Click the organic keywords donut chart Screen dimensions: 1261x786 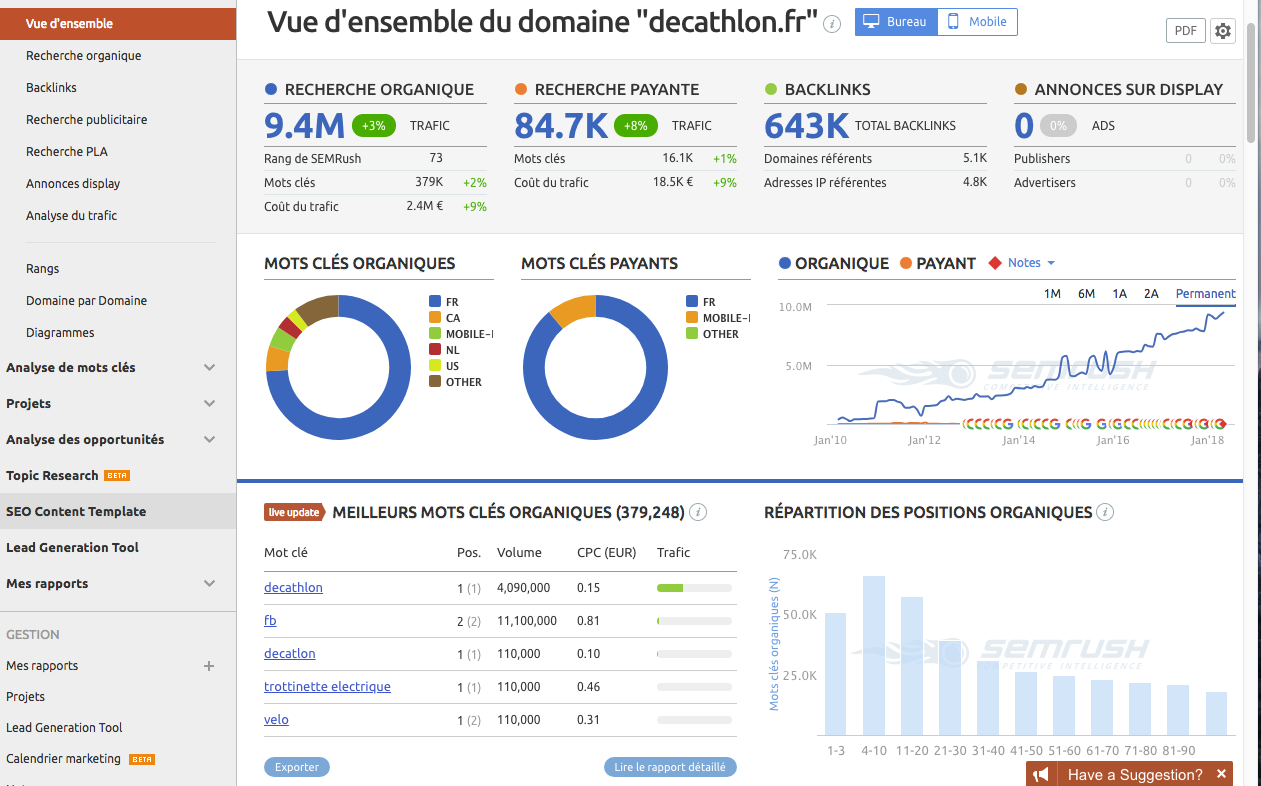338,368
